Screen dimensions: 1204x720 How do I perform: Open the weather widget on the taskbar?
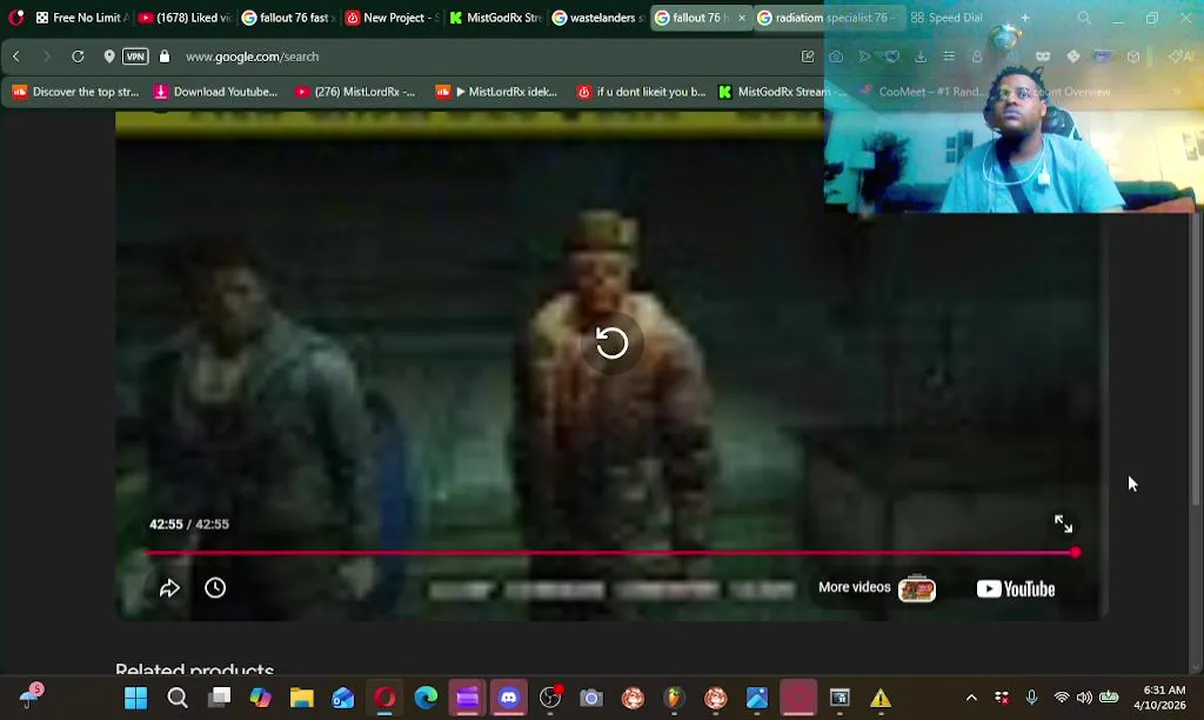click(x=30, y=697)
